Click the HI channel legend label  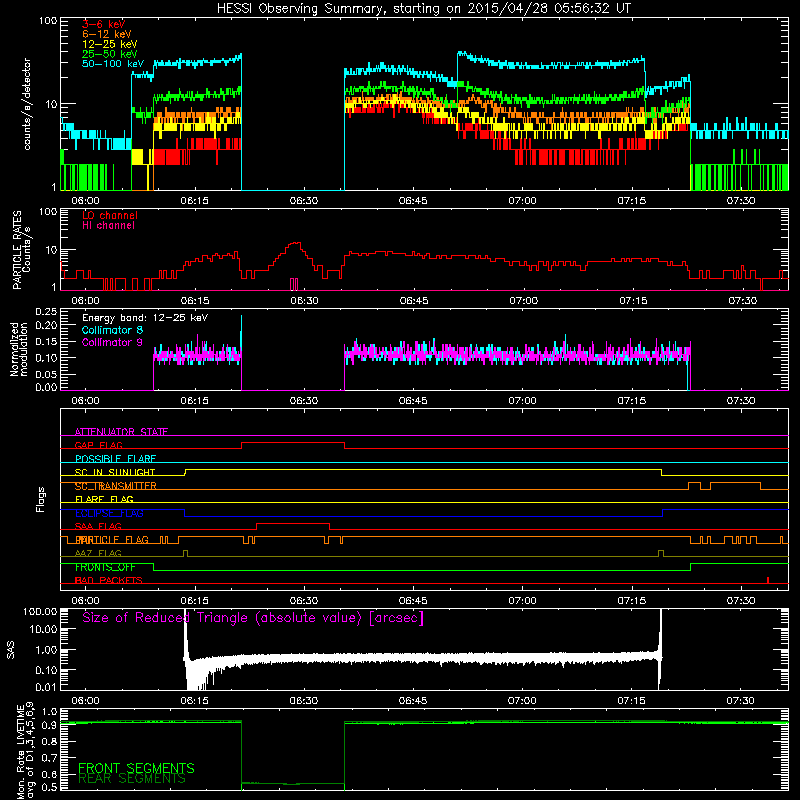[108, 226]
